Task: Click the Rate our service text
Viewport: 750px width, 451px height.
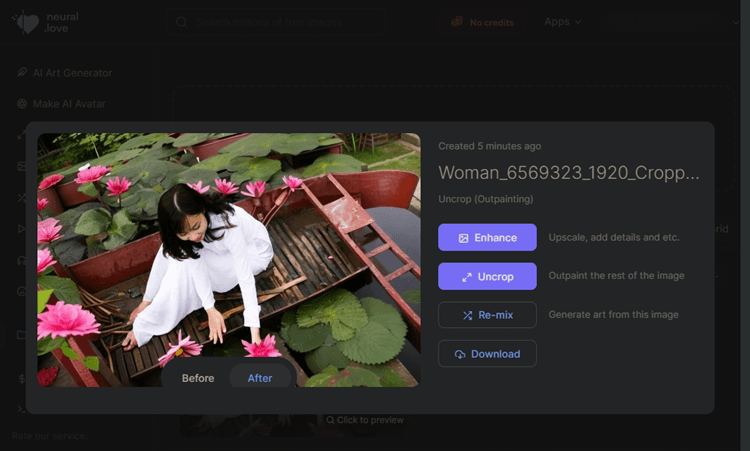Action: click(50, 436)
